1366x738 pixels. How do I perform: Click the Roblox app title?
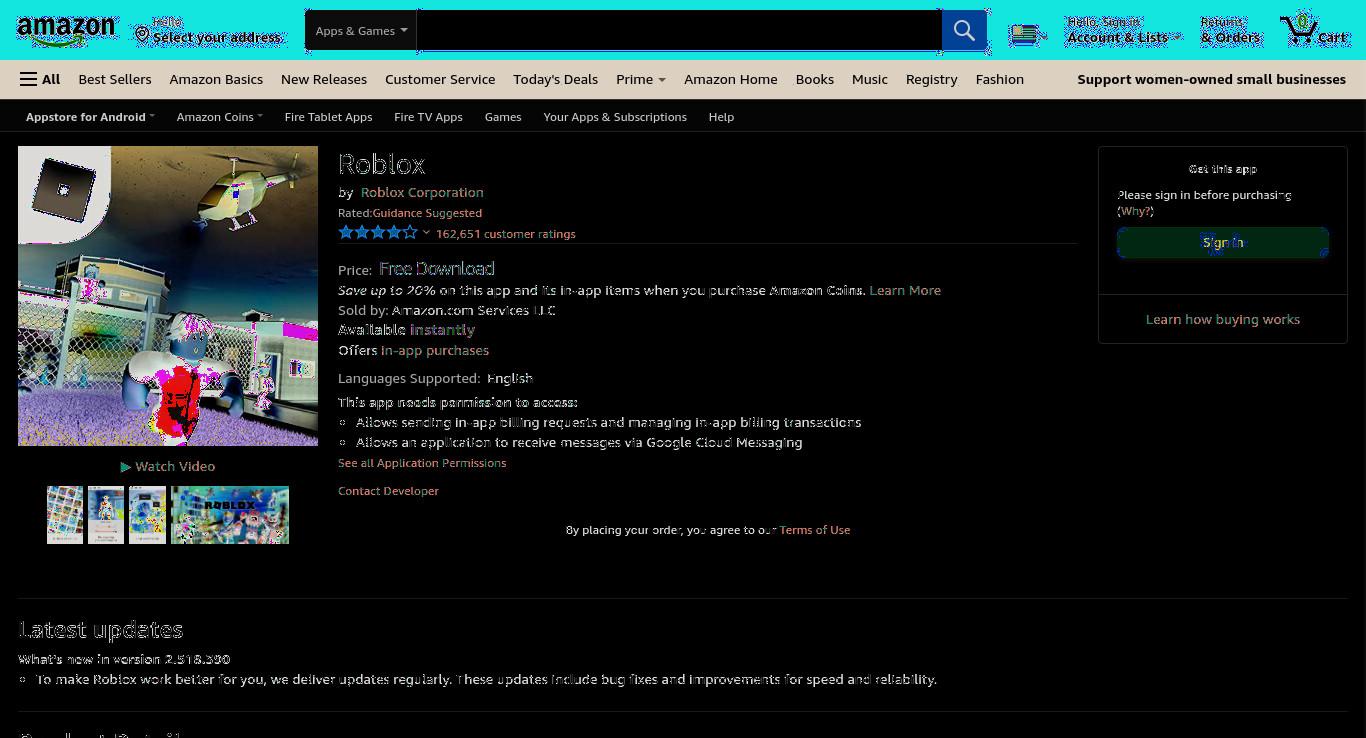[382, 164]
